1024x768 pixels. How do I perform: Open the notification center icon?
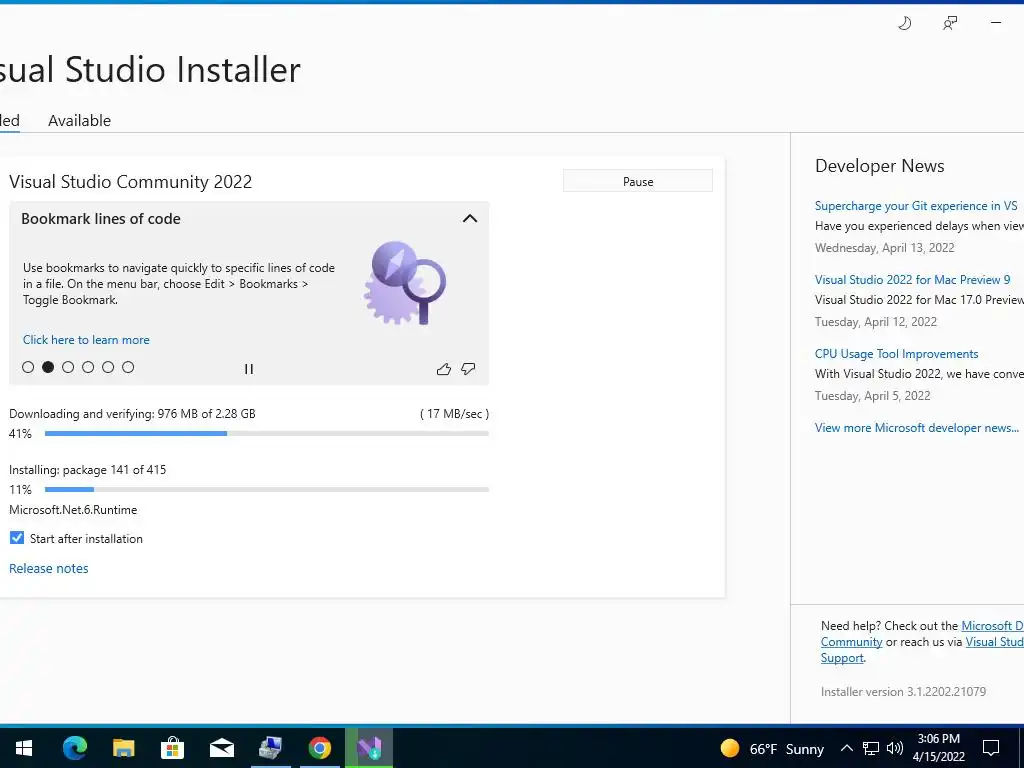(x=991, y=748)
